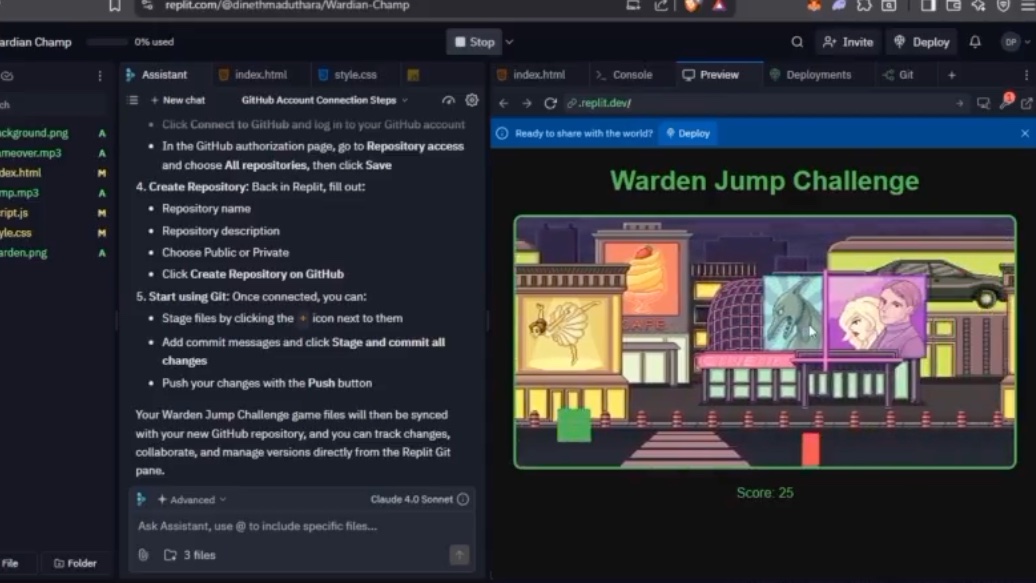1036x583 pixels.
Task: Open the gameover.mp3 file
Action: coord(30,153)
